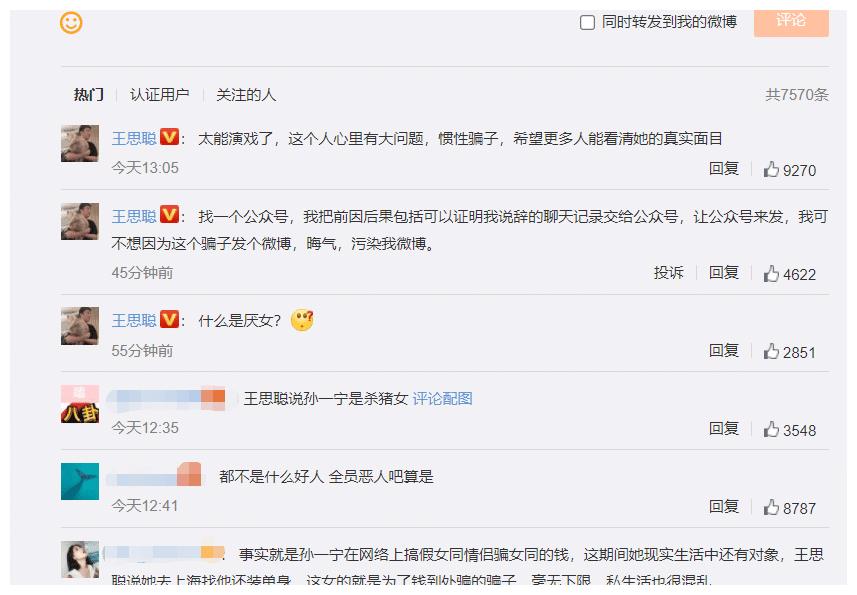Open the 评论配图 link
Viewport: 857px width, 595px height.
pos(442,399)
